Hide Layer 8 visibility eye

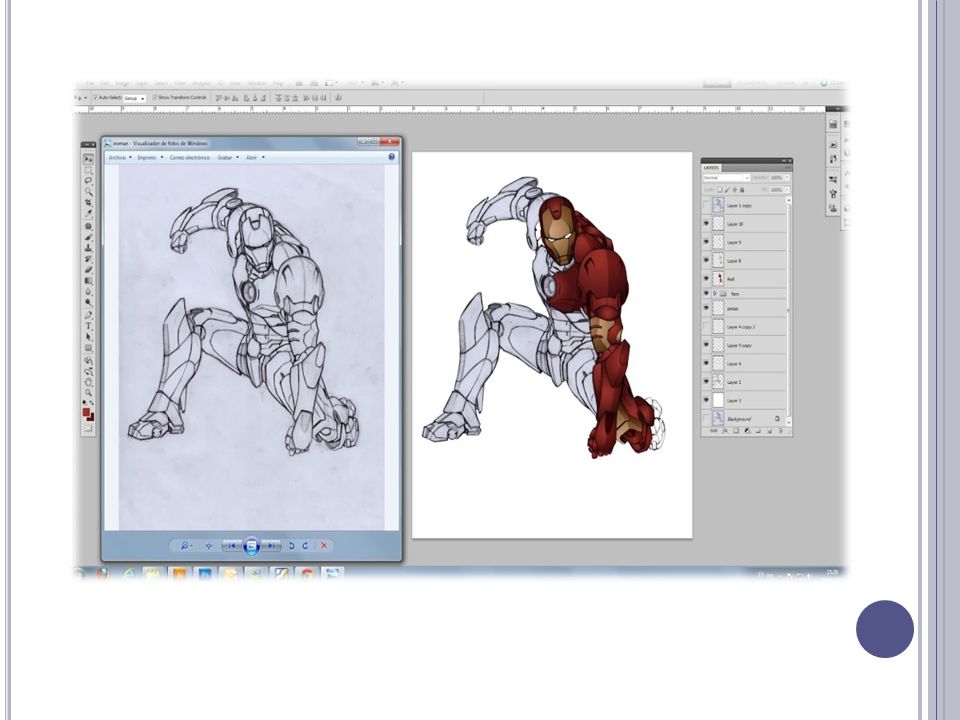[x=707, y=261]
